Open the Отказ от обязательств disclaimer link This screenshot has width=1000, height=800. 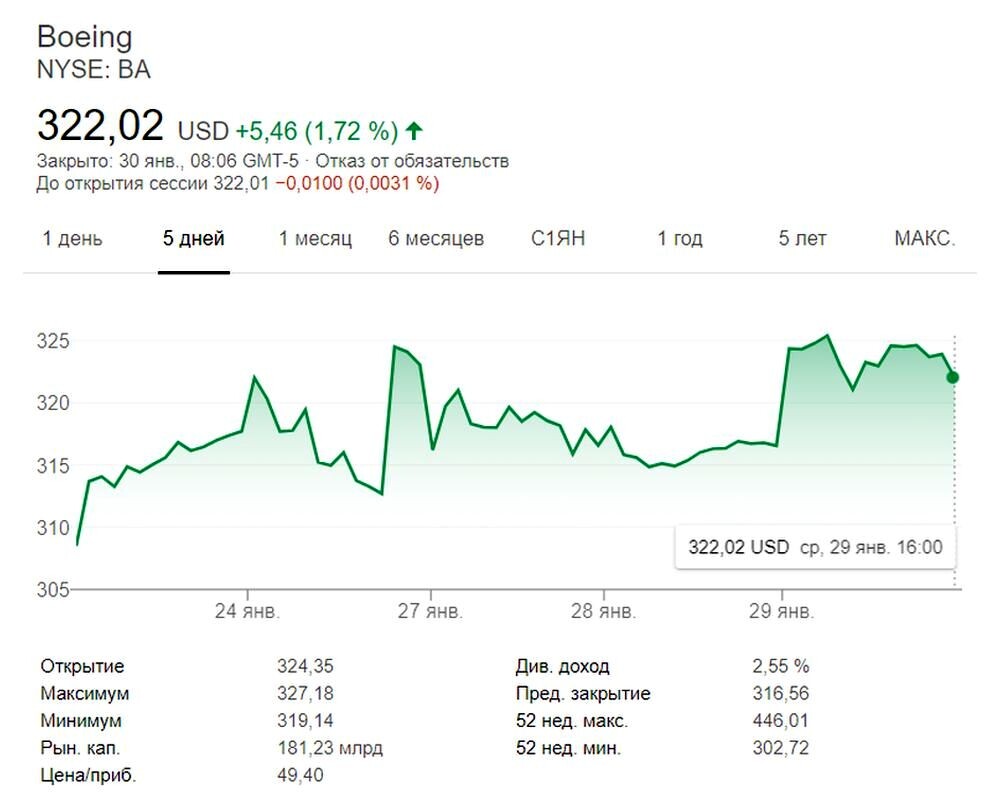[412, 161]
